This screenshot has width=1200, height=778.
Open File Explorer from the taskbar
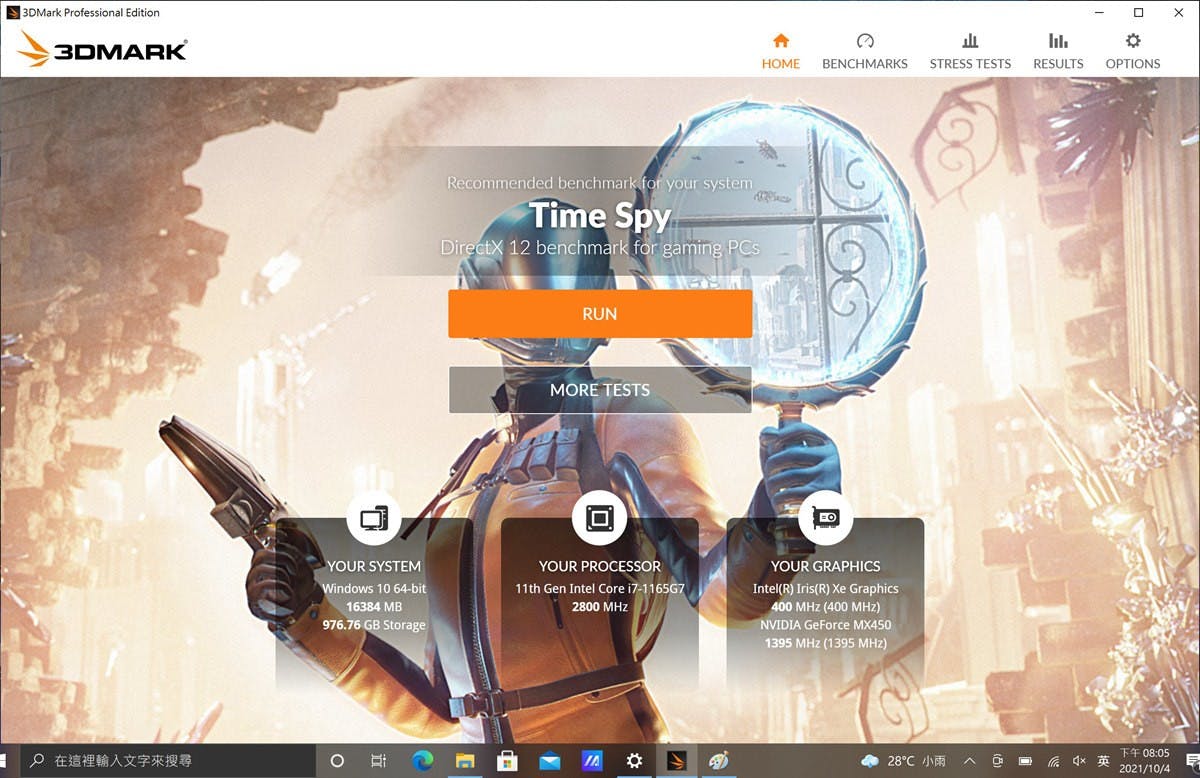coord(464,761)
